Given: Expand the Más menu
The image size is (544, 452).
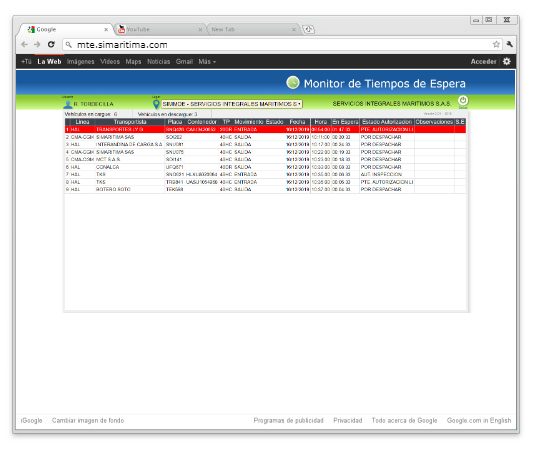Looking at the screenshot, I should (x=207, y=62).
